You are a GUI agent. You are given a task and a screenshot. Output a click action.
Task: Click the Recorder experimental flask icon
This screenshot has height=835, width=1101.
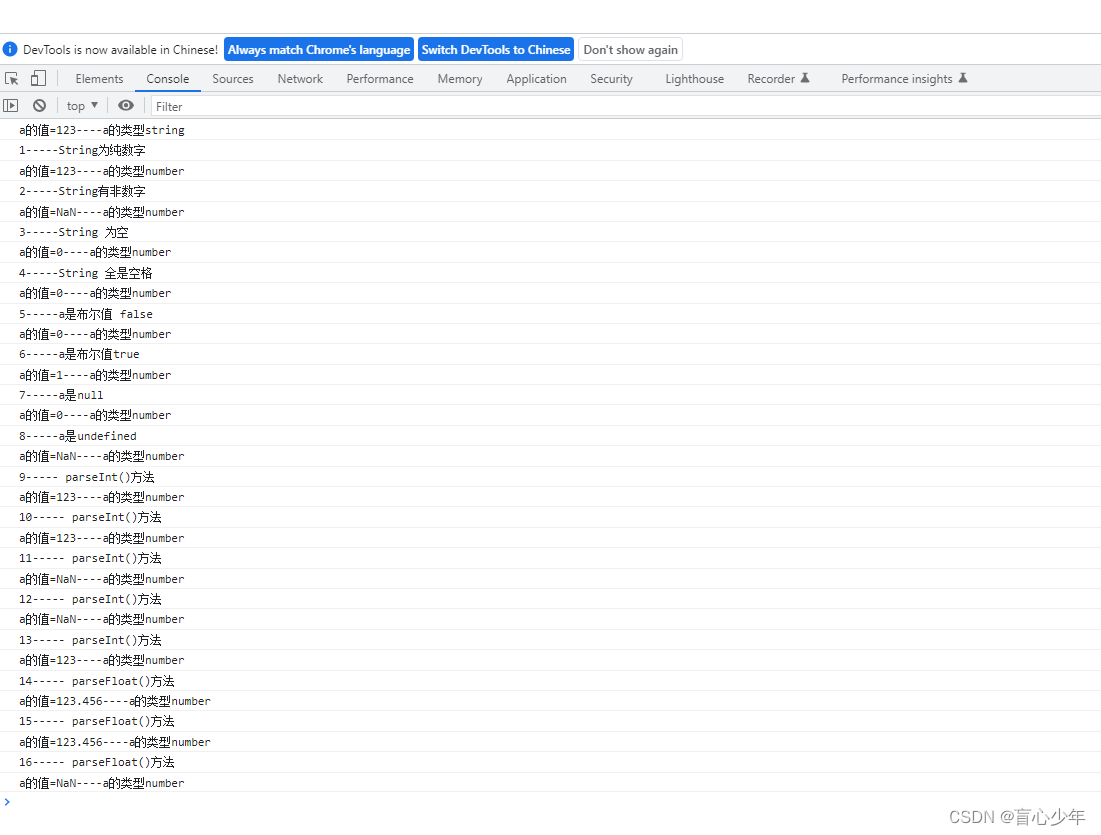pos(805,78)
